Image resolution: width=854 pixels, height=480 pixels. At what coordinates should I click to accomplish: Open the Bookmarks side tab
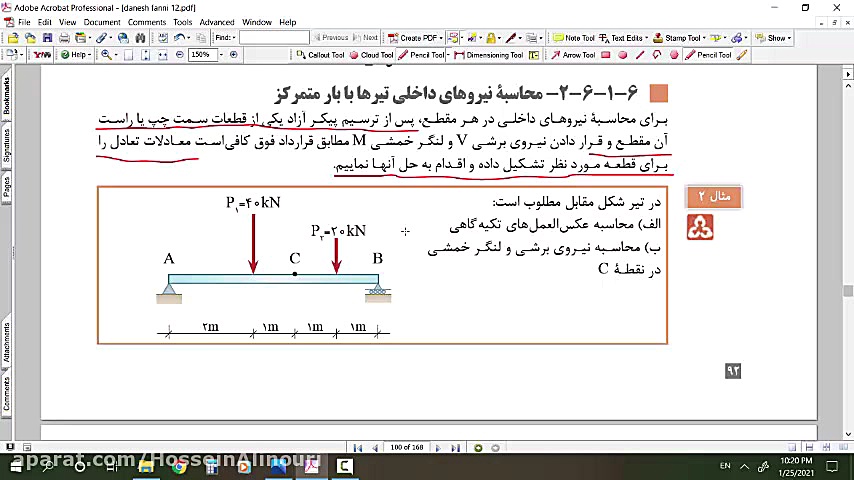point(6,95)
